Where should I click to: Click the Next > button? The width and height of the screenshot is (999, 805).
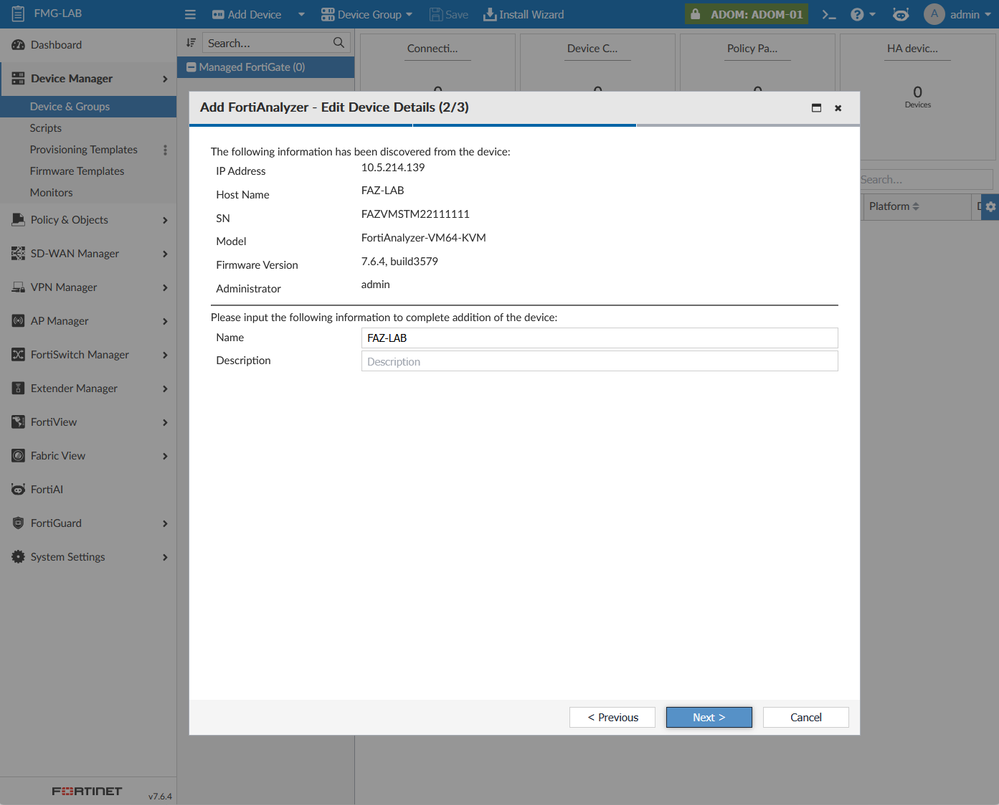coord(708,717)
